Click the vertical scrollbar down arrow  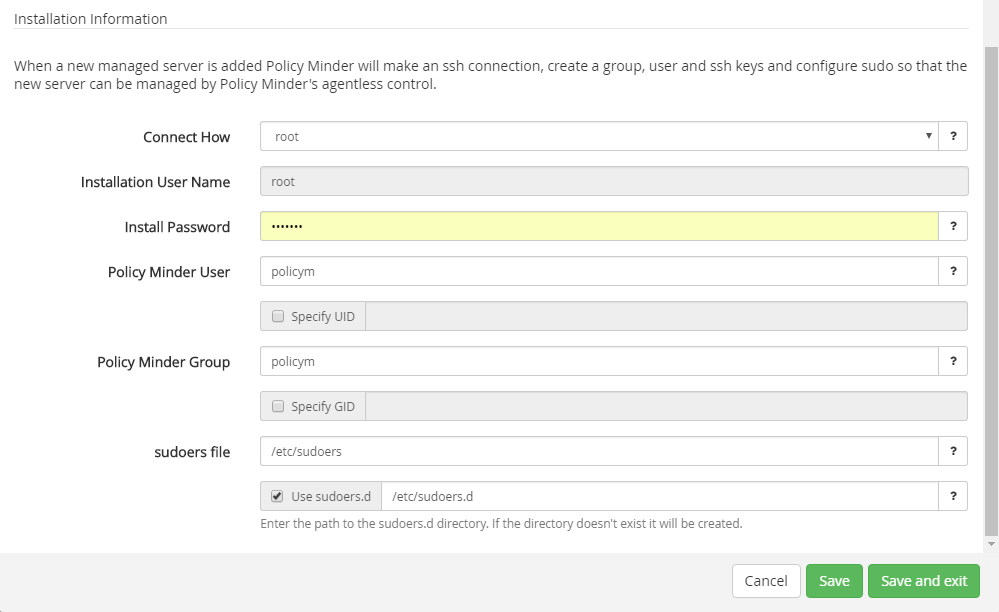click(x=991, y=544)
